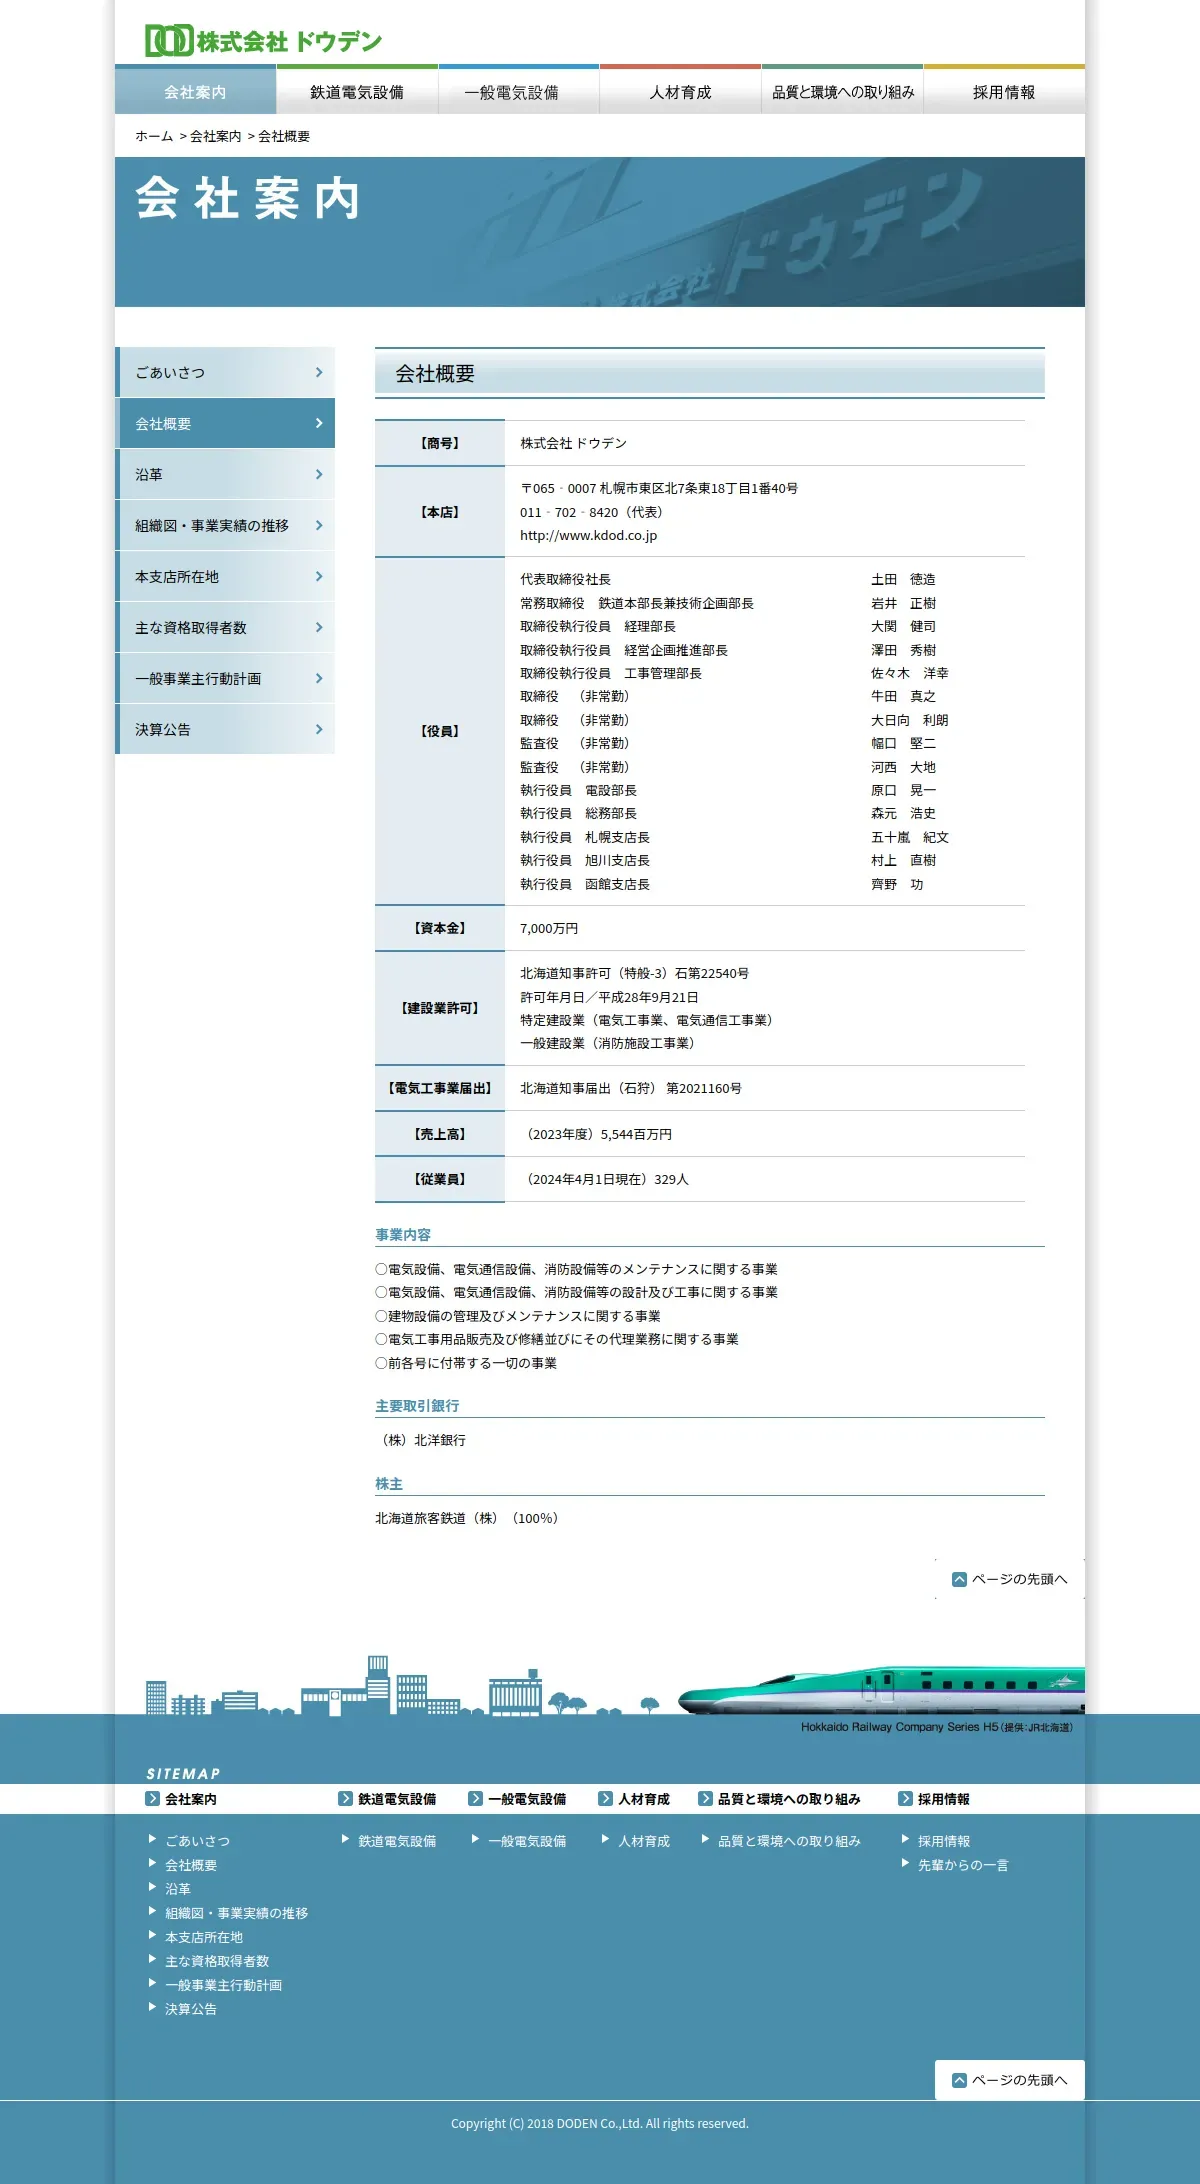This screenshot has height=2184, width=1200.
Task: Click the triangle bullet beside 先輩からの一言
Action: pyautogui.click(x=905, y=1863)
